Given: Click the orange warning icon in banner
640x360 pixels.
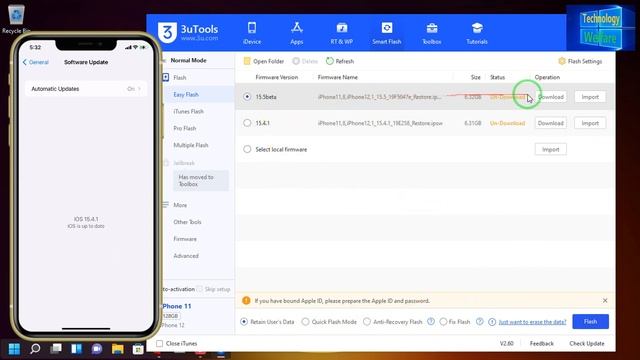Looking at the screenshot, I should [x=246, y=300].
